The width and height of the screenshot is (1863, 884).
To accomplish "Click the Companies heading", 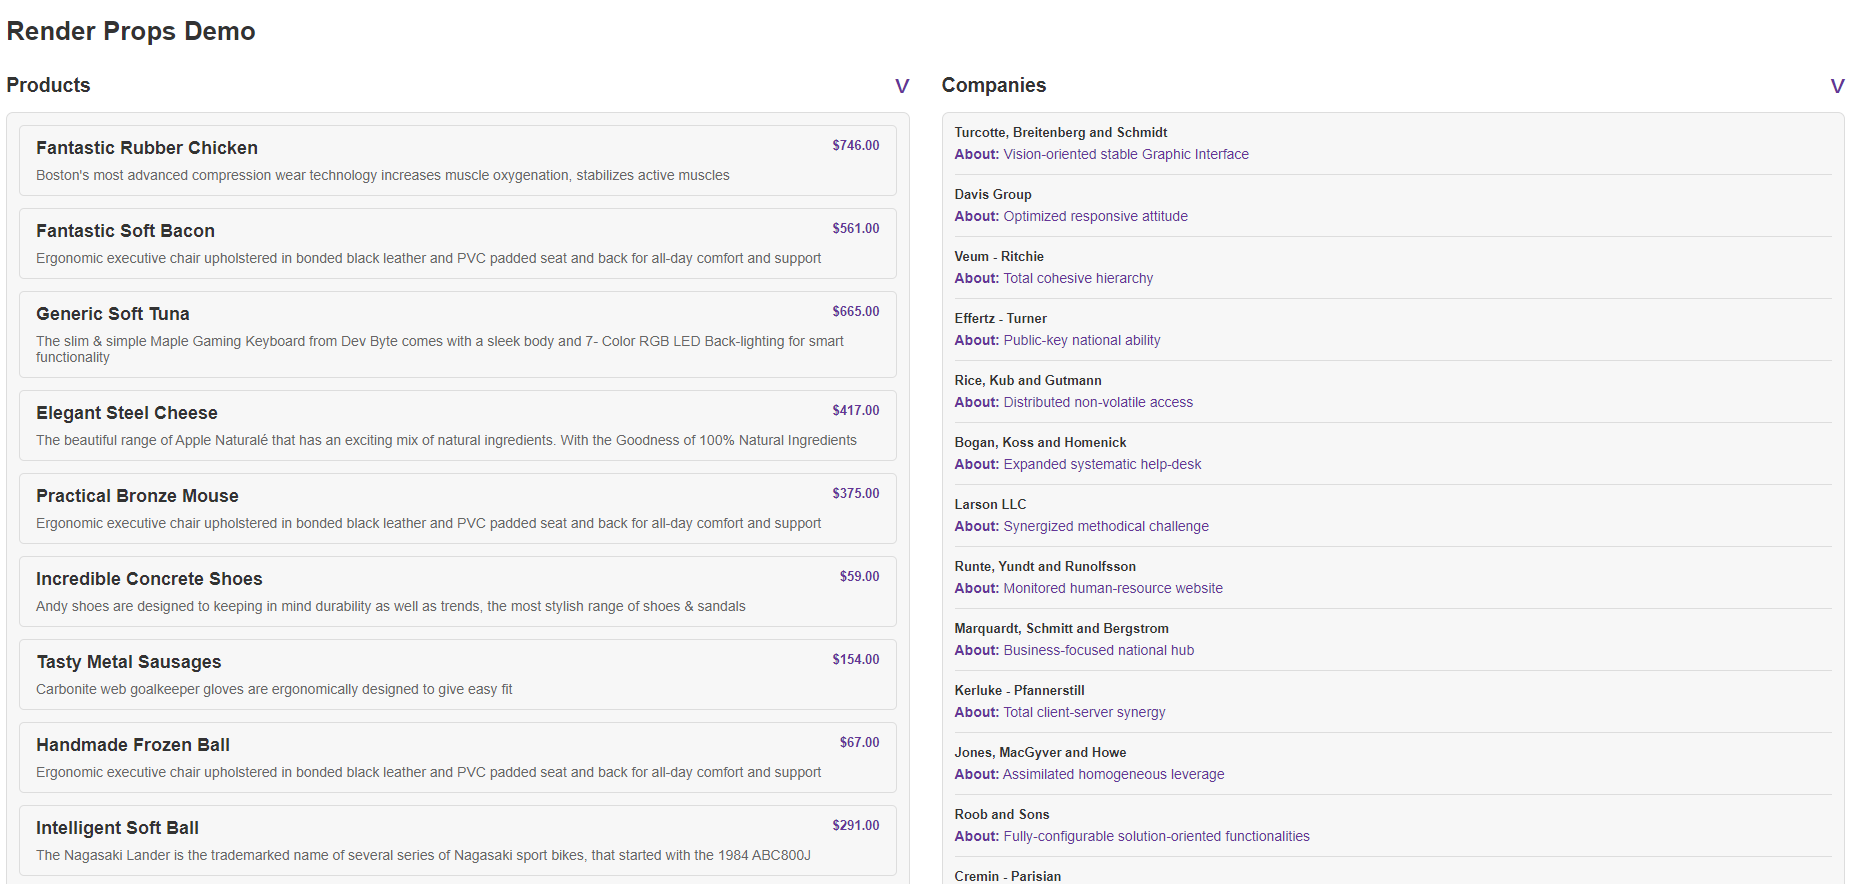I will pyautogui.click(x=994, y=85).
